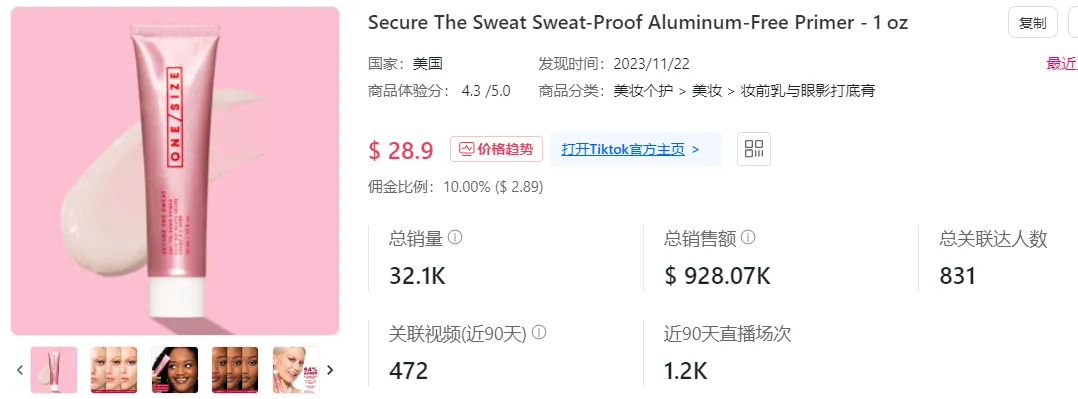Copy the product title with 复制

[x=1033, y=23]
